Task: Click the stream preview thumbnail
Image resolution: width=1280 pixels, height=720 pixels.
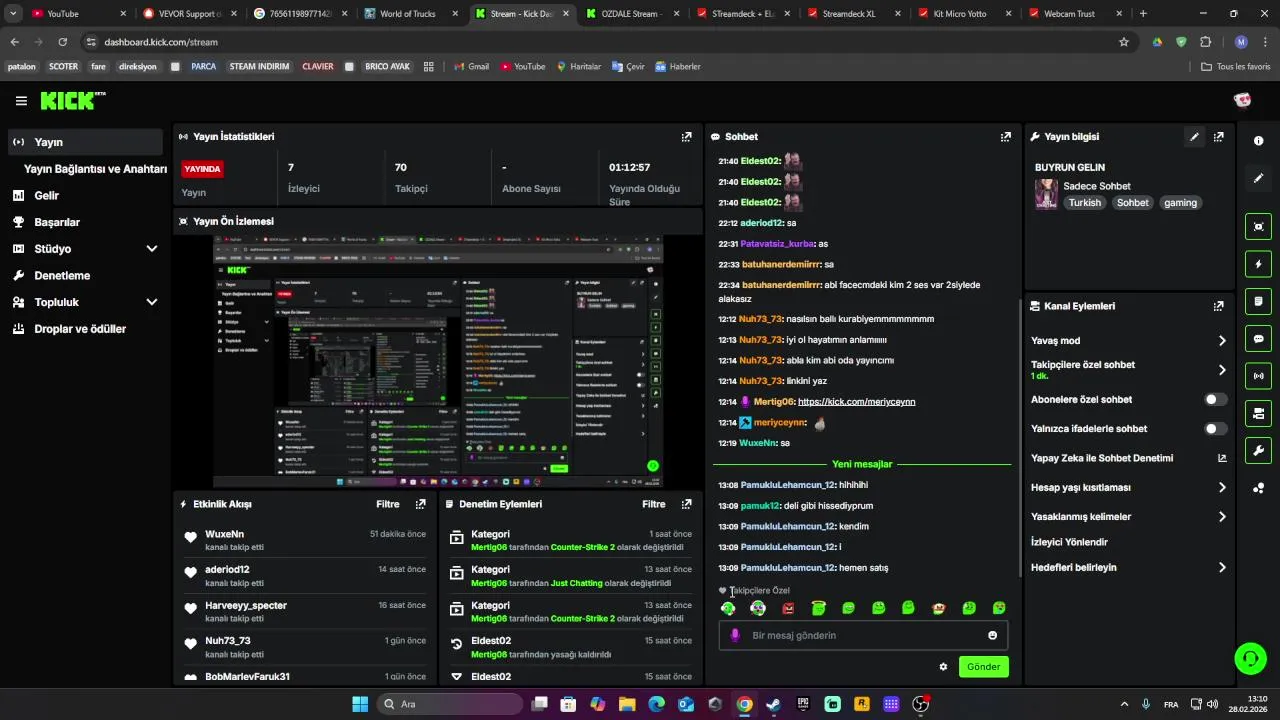Action: point(438,362)
